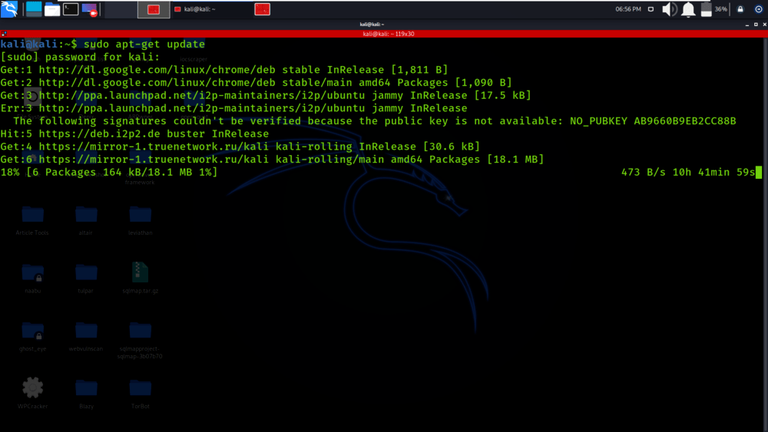
Task: Lock the screen with padlock icon
Action: click(x=740, y=9)
